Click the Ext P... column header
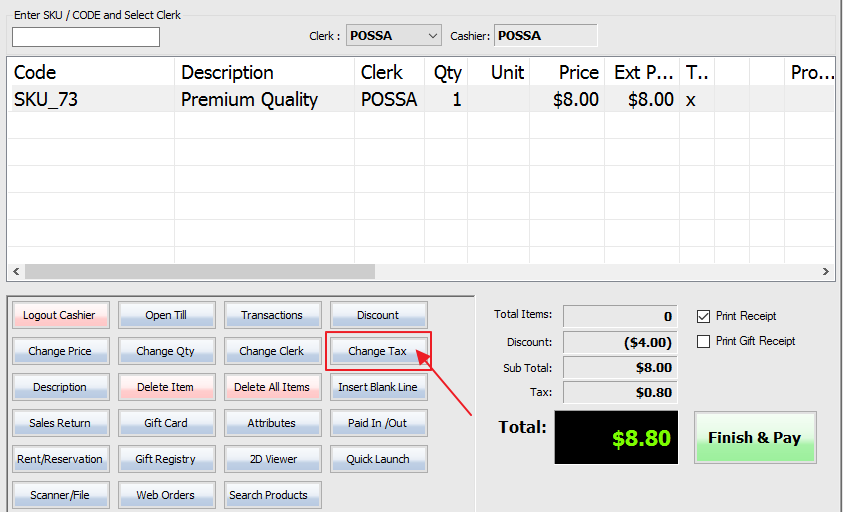The image size is (843, 512). coord(642,72)
